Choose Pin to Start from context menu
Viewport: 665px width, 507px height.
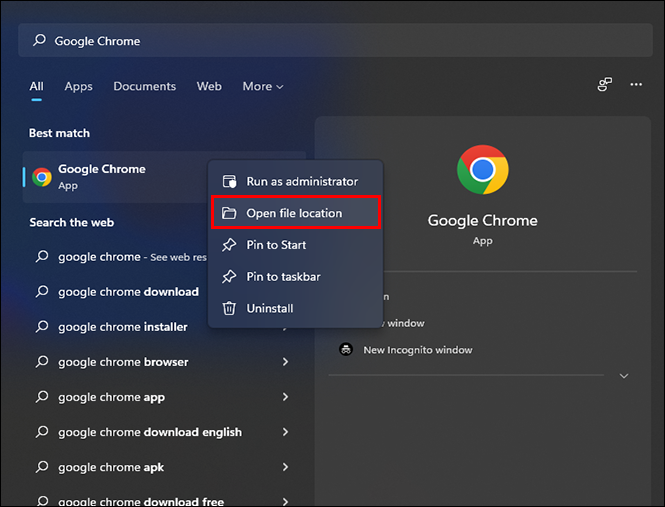coord(276,245)
